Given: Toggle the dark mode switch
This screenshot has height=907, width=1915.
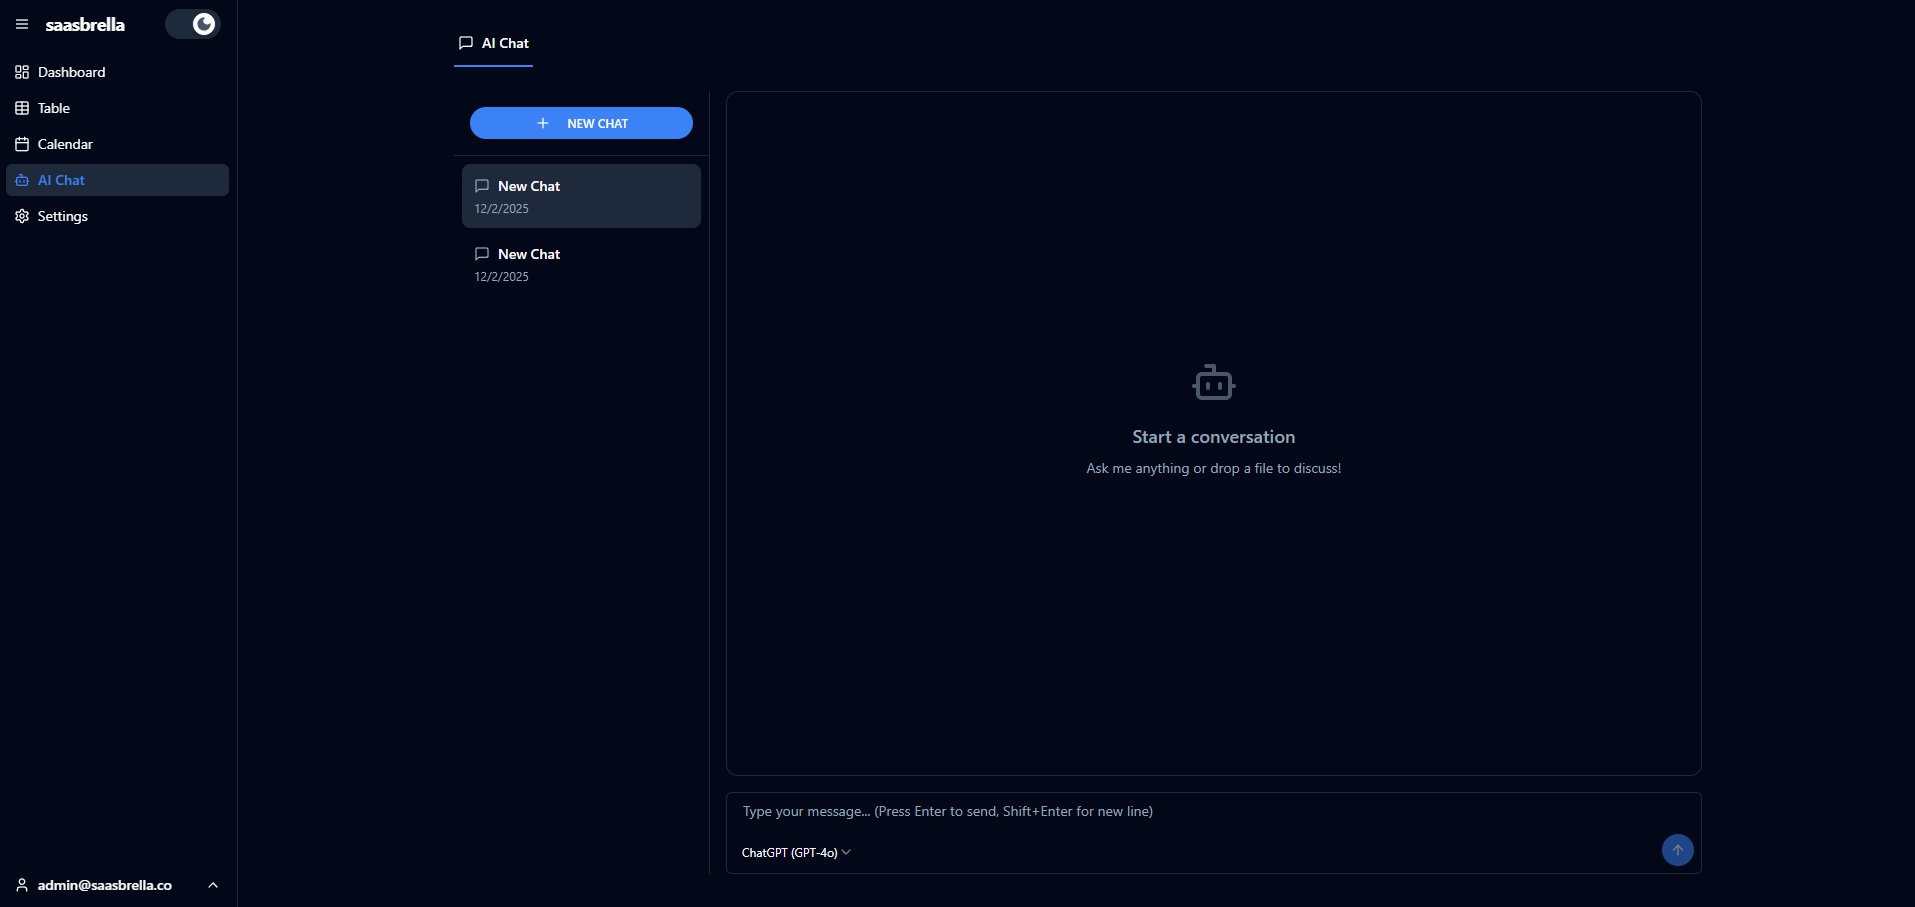Looking at the screenshot, I should [x=193, y=24].
